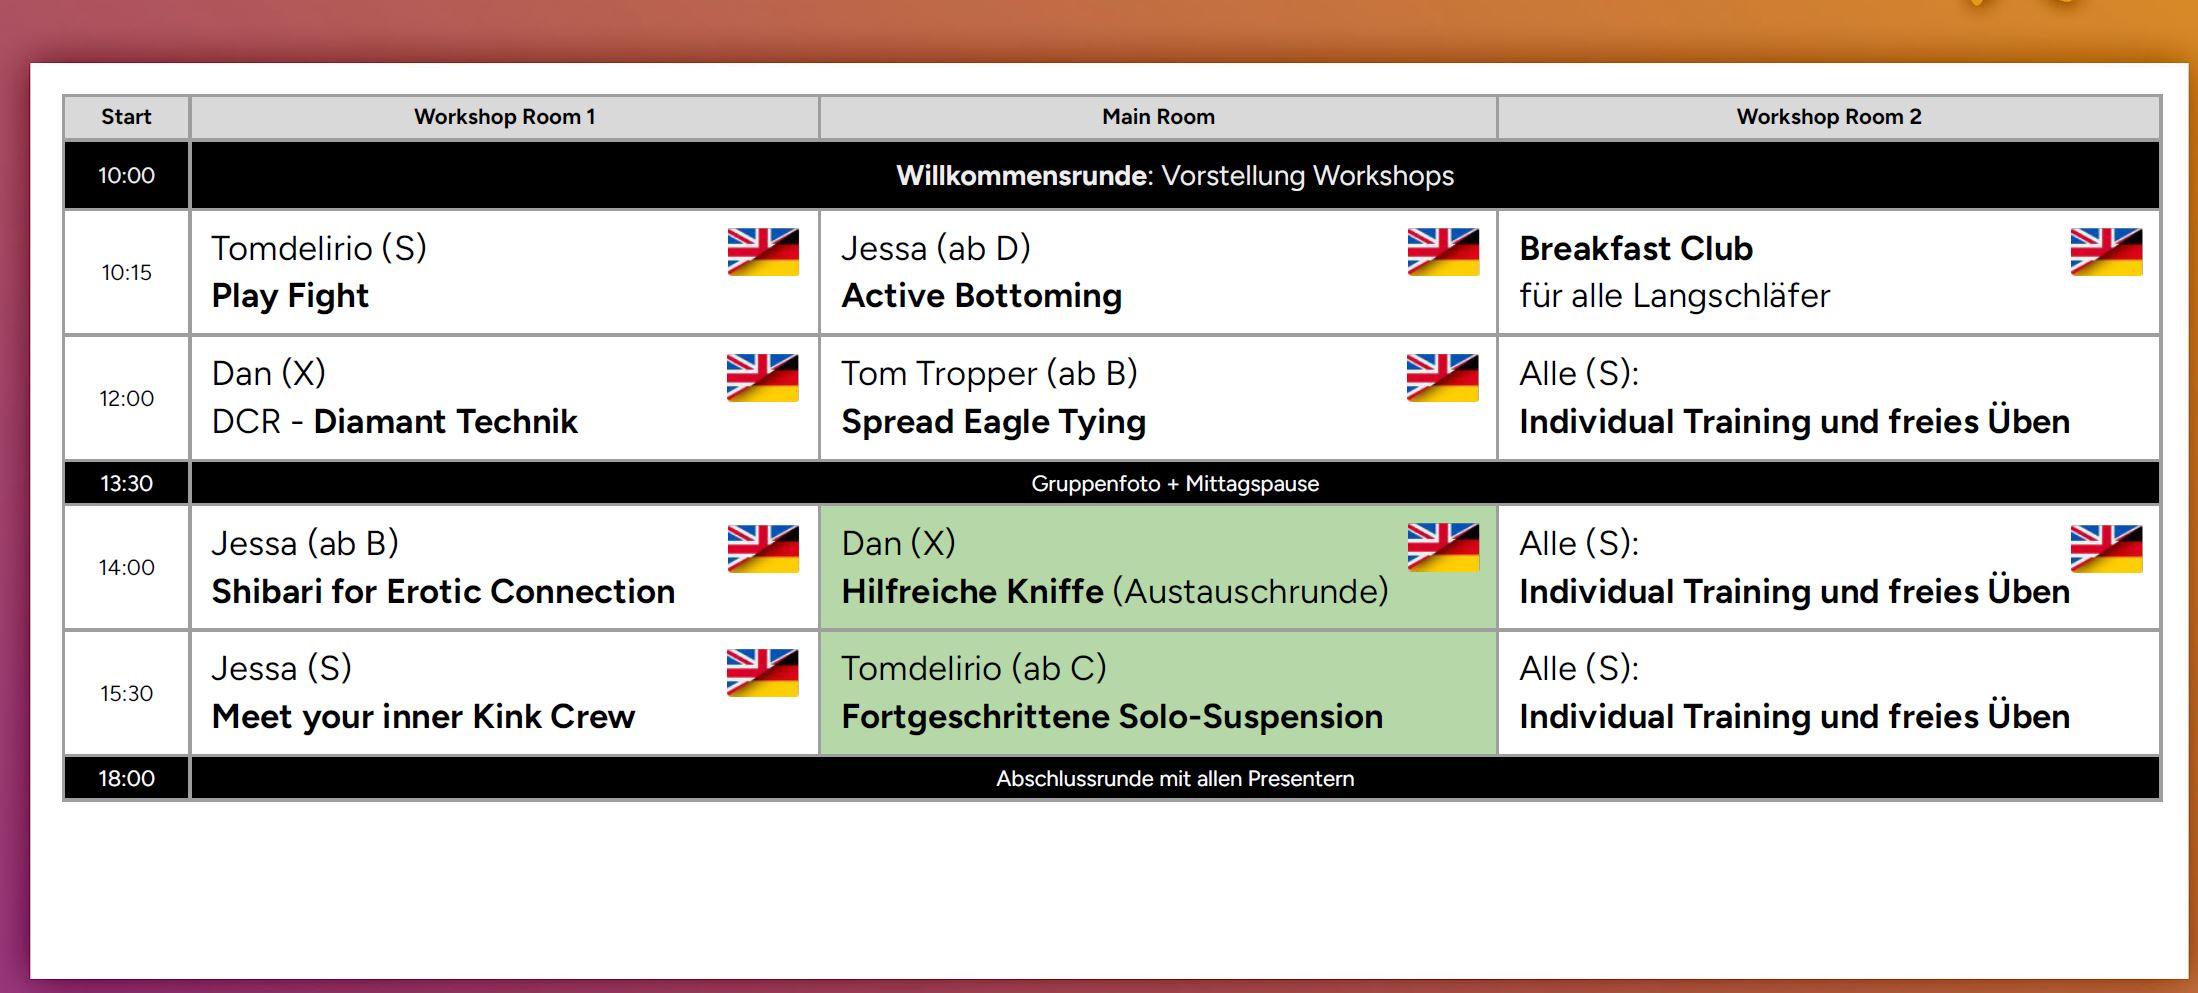Click flag icon in Shibari for Erotic Connection
This screenshot has height=993, width=2198.
pyautogui.click(x=763, y=548)
